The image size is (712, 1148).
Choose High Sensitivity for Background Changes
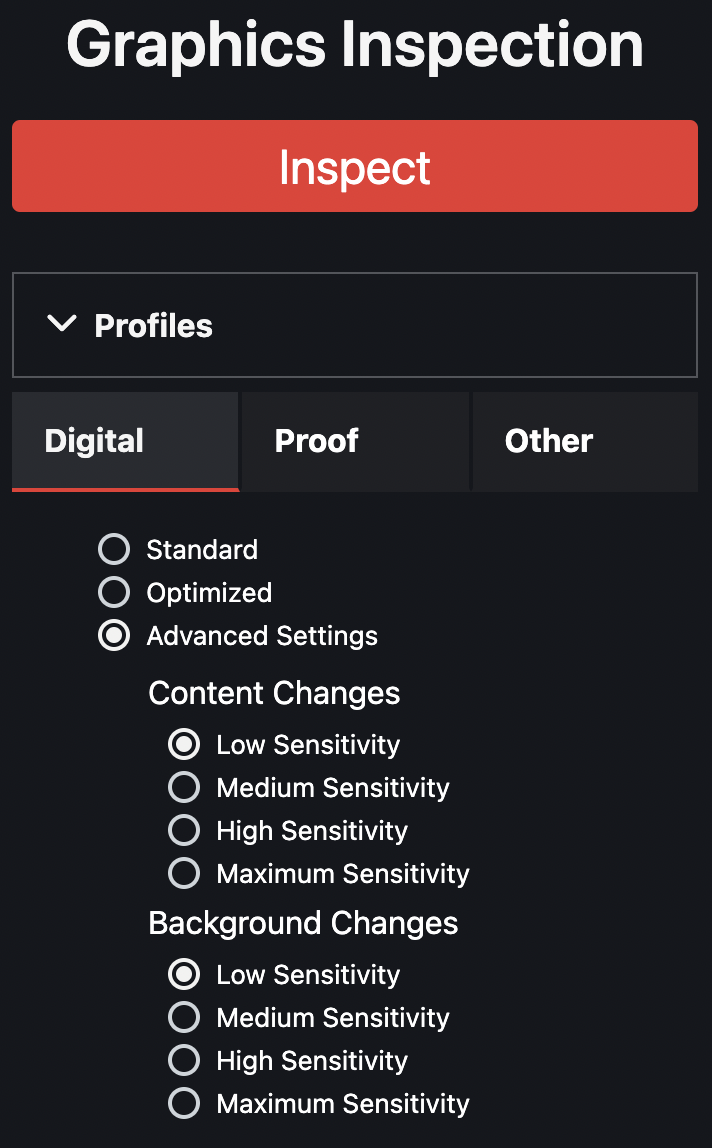[x=184, y=1060]
